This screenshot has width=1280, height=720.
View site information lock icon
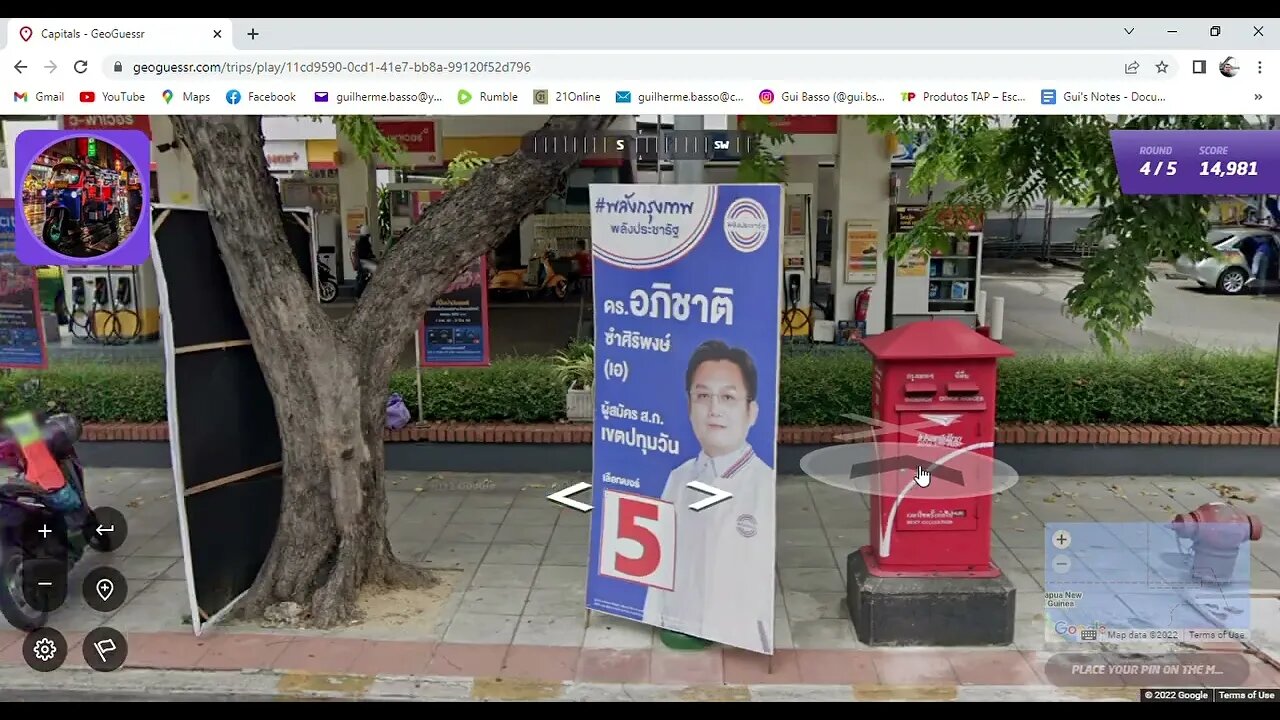coord(118,67)
